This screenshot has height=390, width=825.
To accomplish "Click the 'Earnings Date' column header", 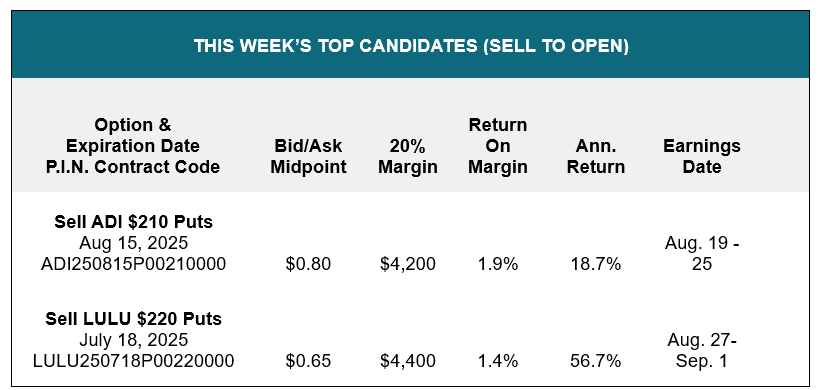I will click(x=702, y=156).
